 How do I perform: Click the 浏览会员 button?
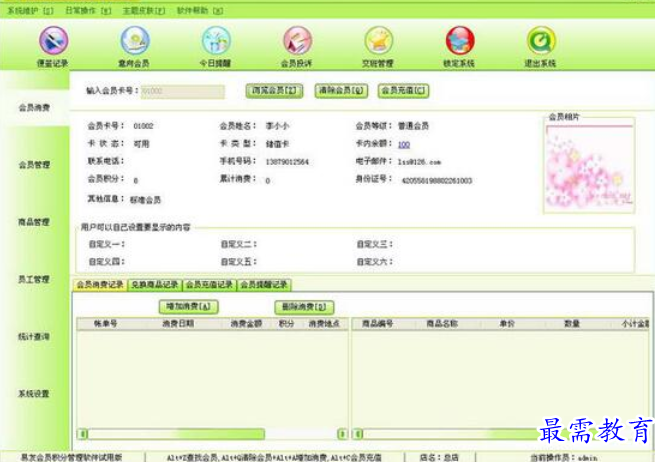pos(274,91)
